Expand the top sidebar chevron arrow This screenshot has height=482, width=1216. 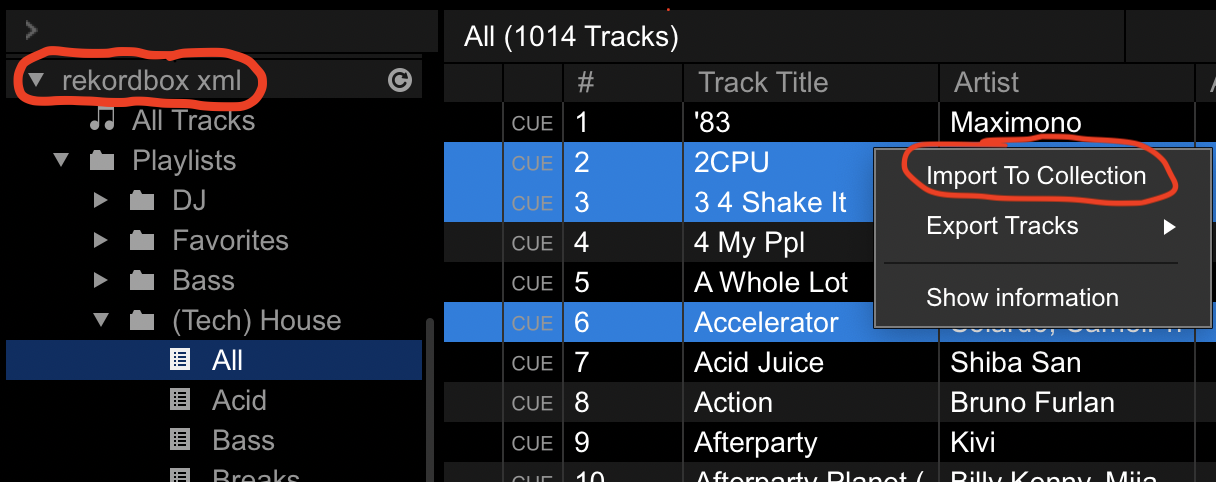click(x=31, y=30)
